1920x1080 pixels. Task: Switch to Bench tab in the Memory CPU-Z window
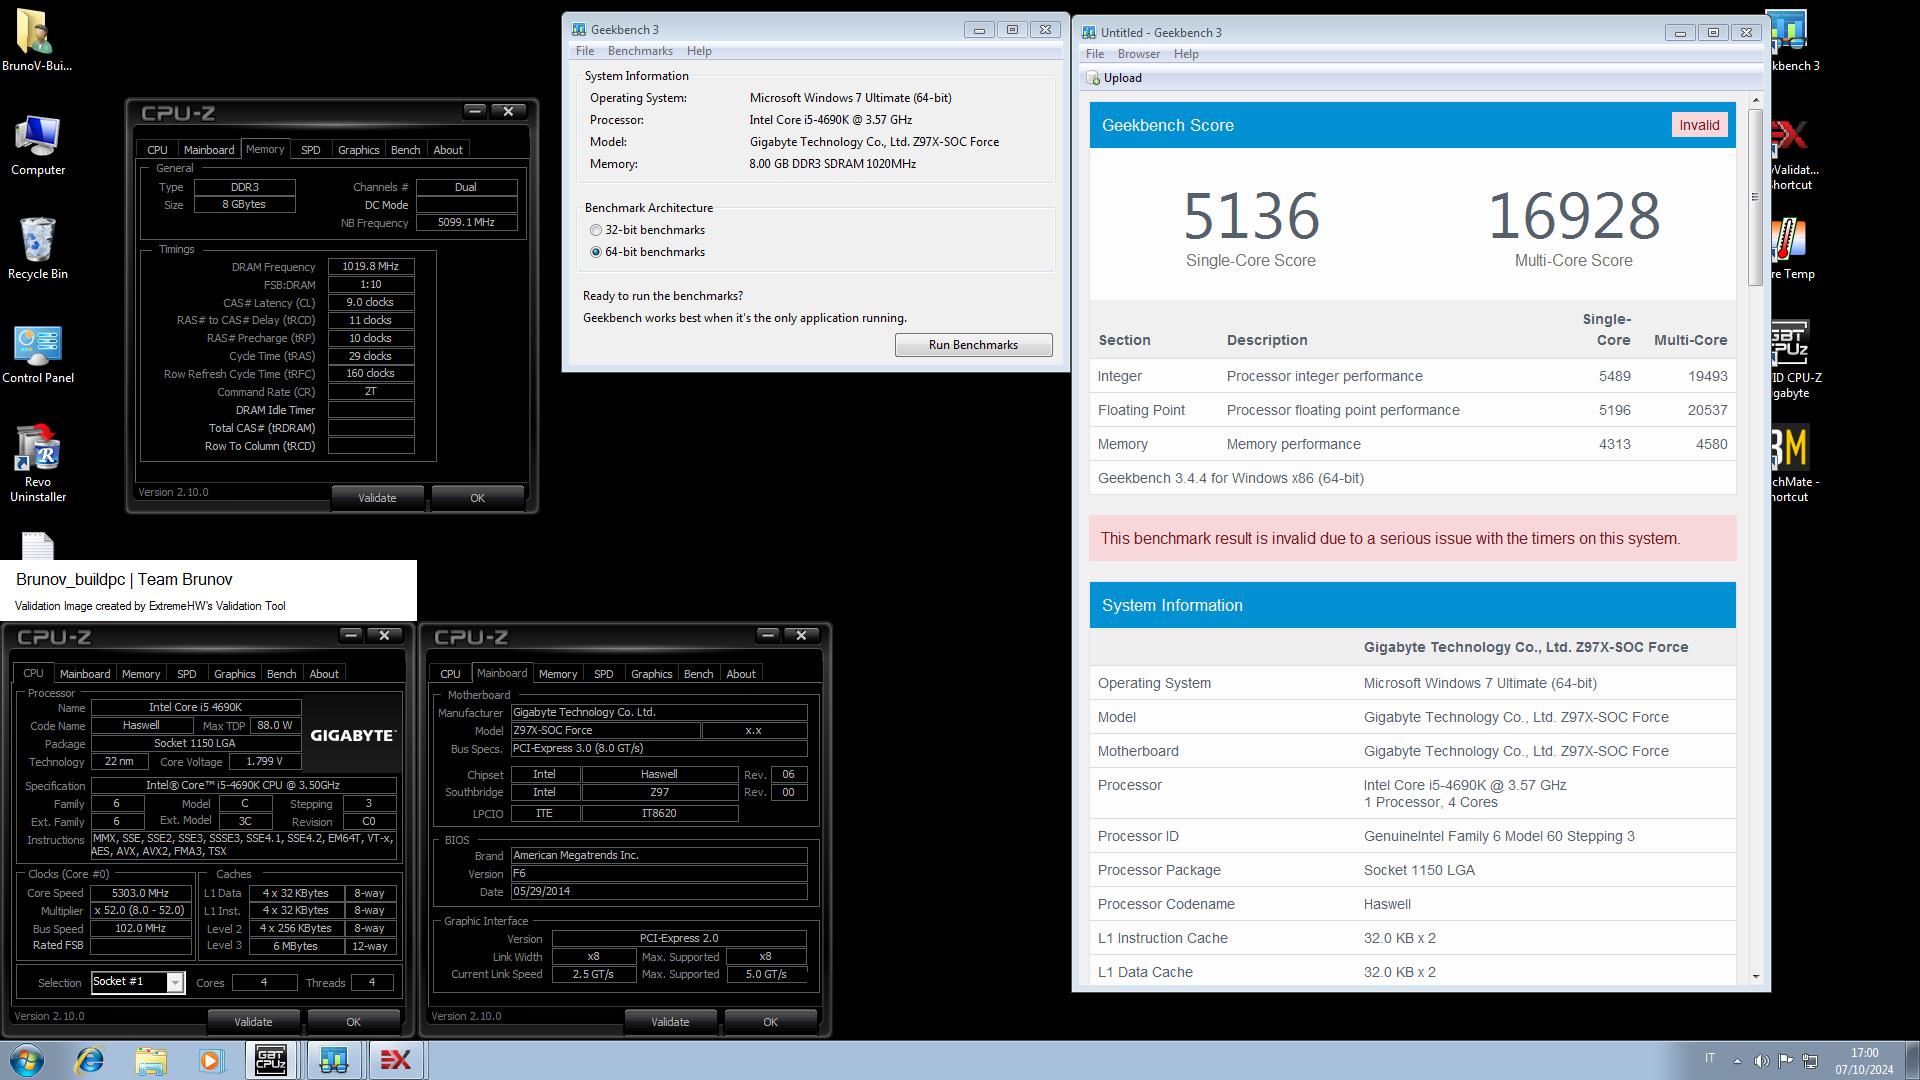coord(405,150)
